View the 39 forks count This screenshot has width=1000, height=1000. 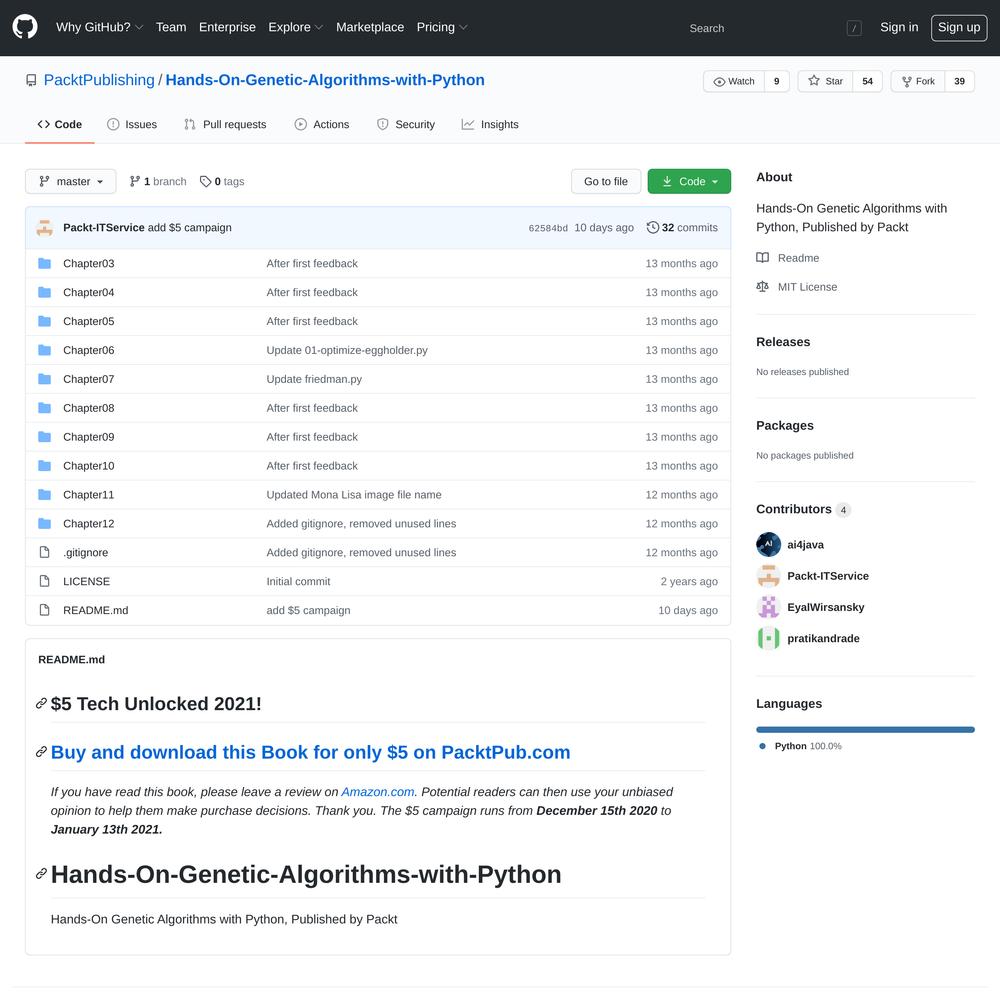pos(960,82)
